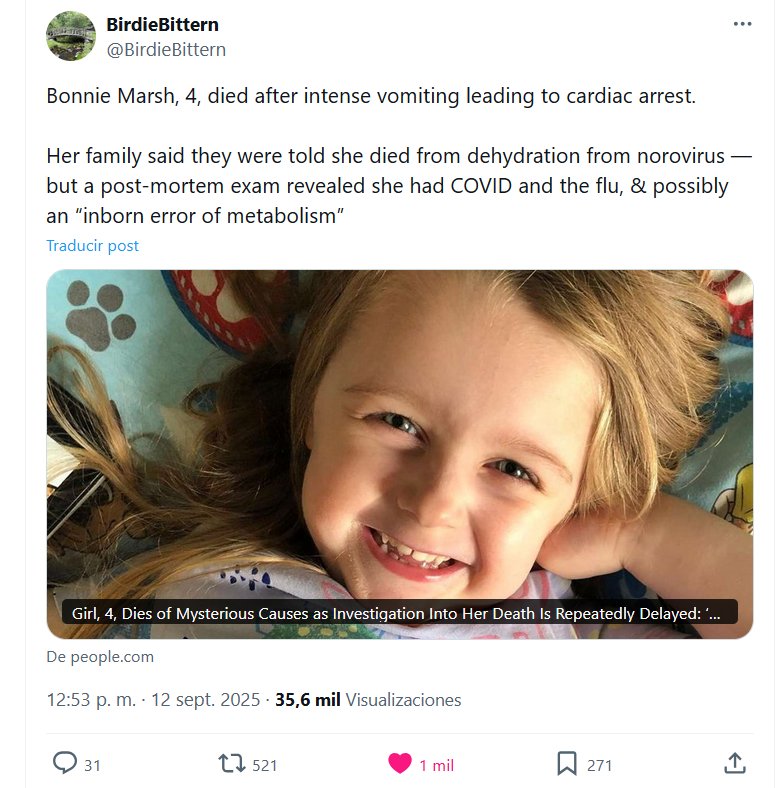The width and height of the screenshot is (778, 788).
Task: Click the repost arrows icon
Action: tap(232, 764)
